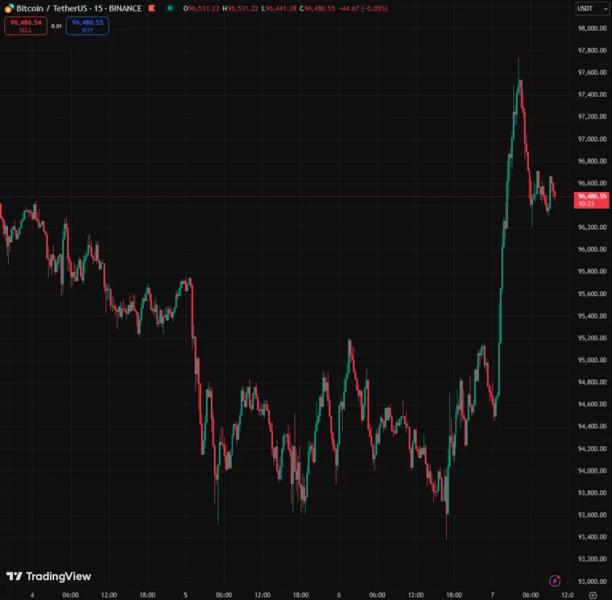Click the red flag icon beside BINANCE
This screenshot has width=612, height=600.
(x=150, y=8)
